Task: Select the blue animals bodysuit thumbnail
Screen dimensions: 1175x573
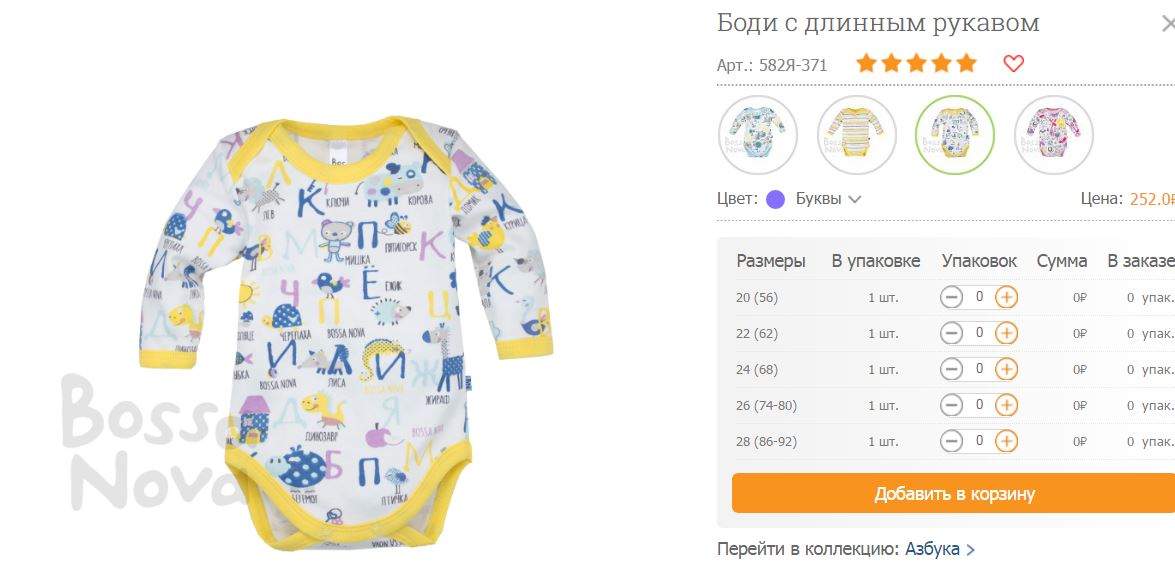Action: tap(758, 135)
